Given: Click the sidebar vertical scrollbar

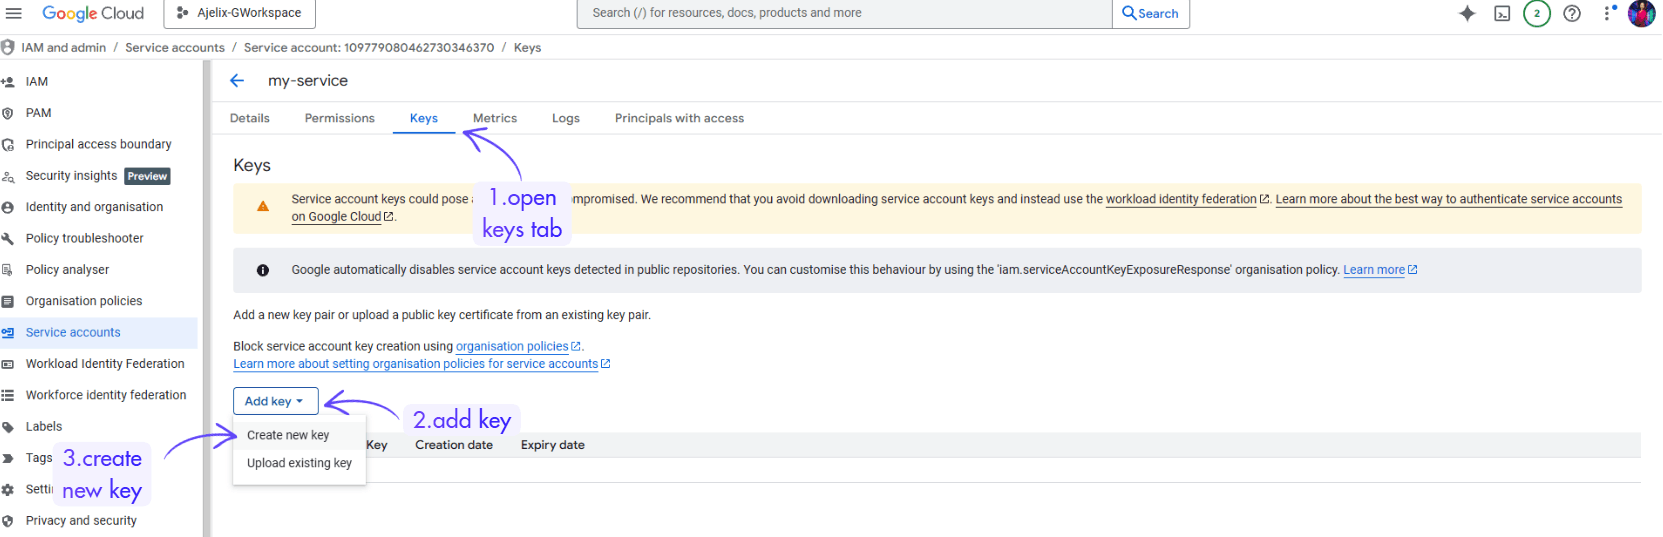Looking at the screenshot, I should tap(207, 298).
